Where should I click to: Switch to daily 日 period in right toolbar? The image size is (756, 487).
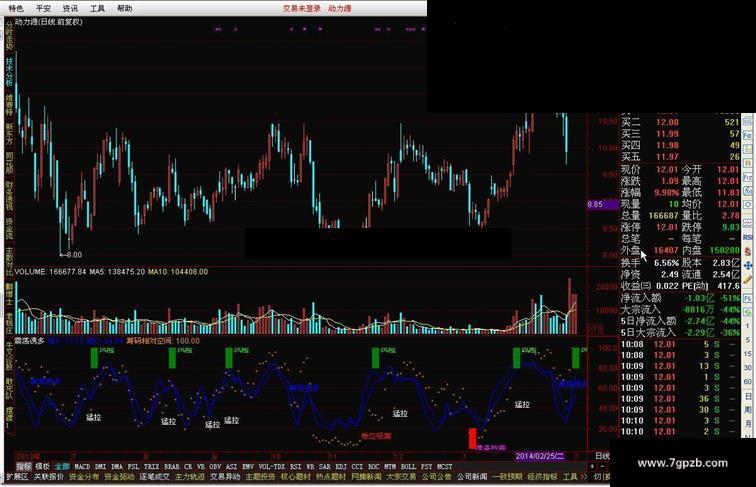click(748, 396)
